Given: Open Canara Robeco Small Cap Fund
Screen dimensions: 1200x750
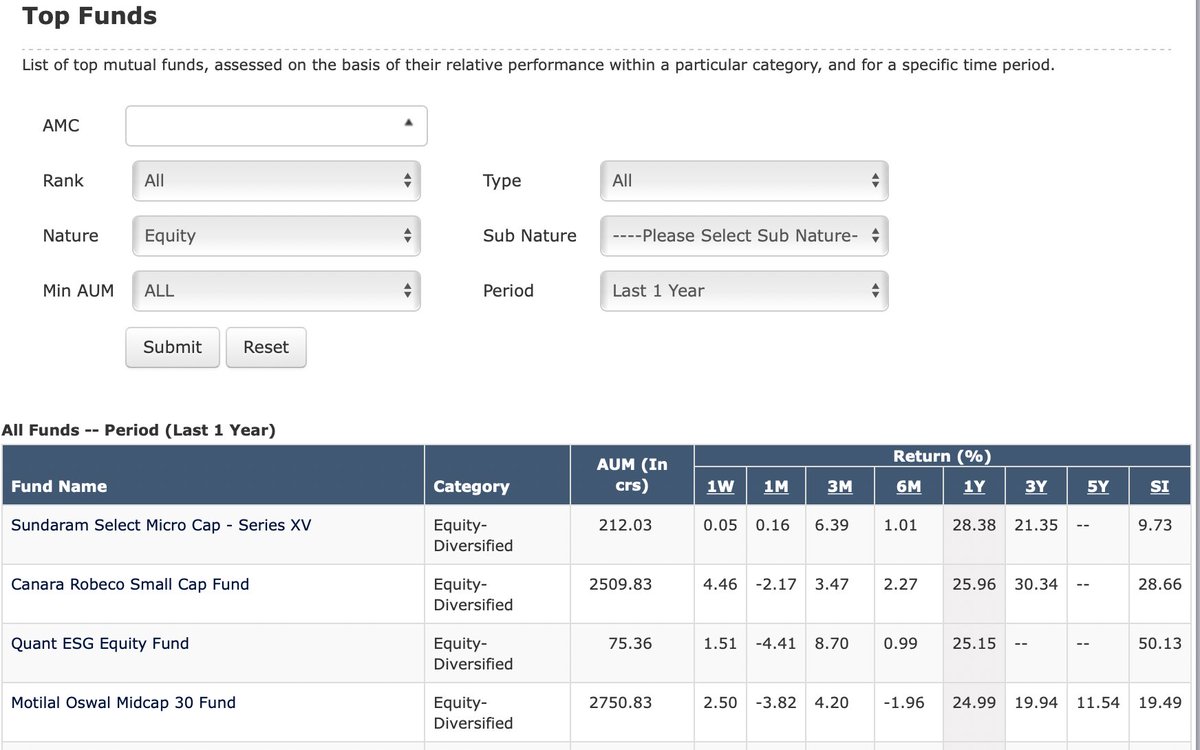Looking at the screenshot, I should coord(130,584).
